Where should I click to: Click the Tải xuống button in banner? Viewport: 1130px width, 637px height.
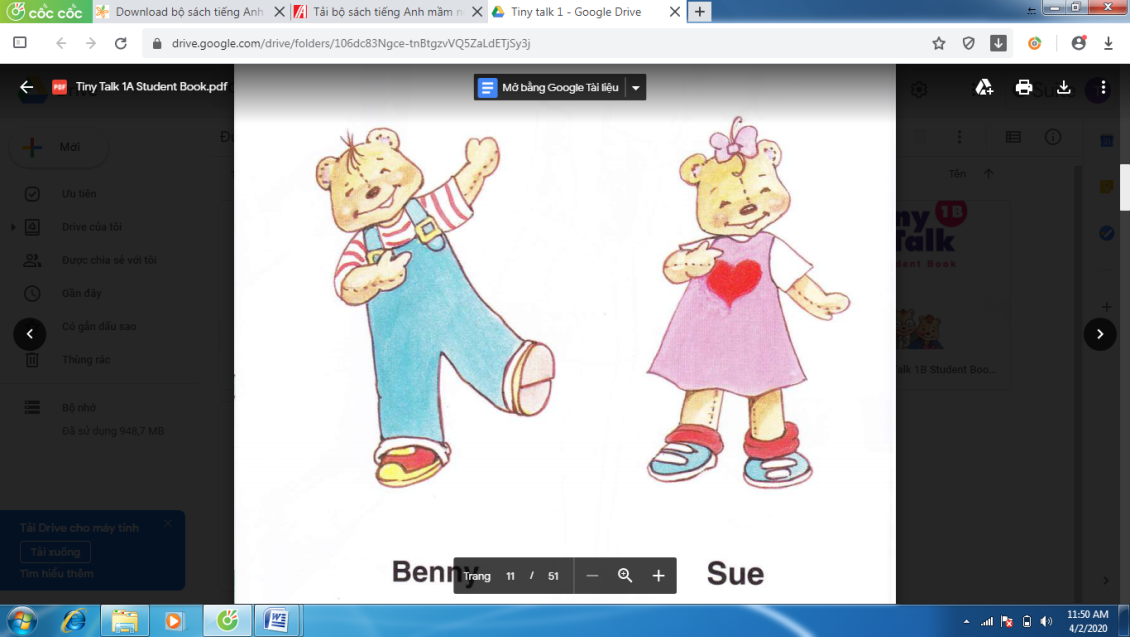click(x=55, y=552)
